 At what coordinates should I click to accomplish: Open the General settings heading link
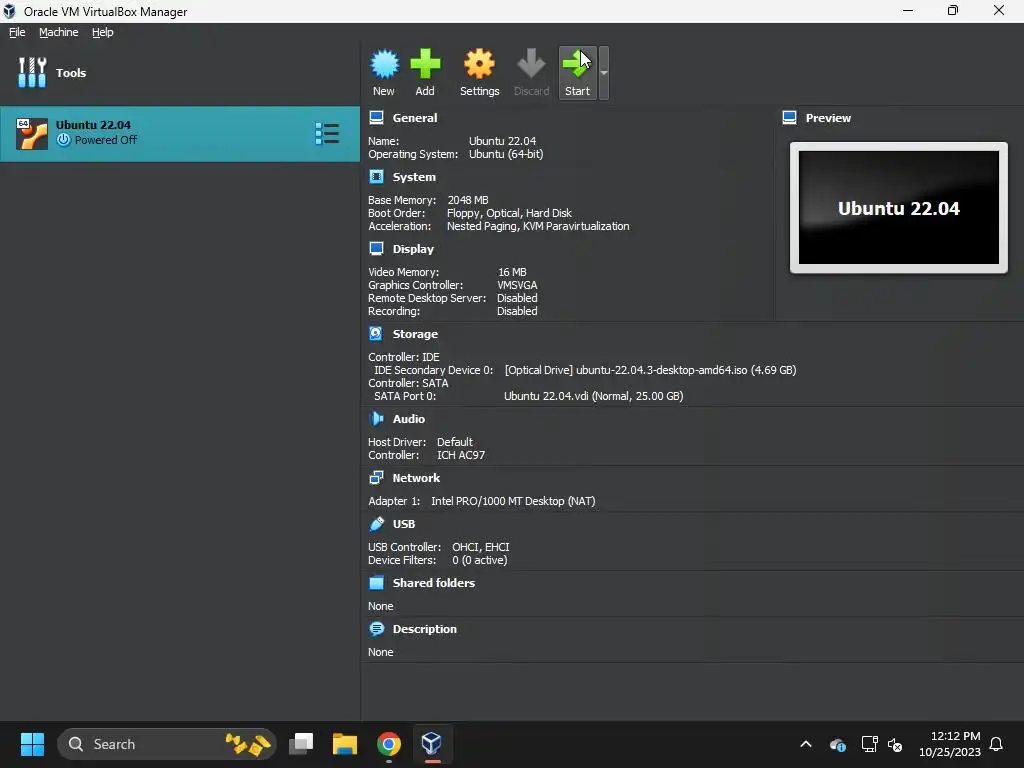click(415, 118)
